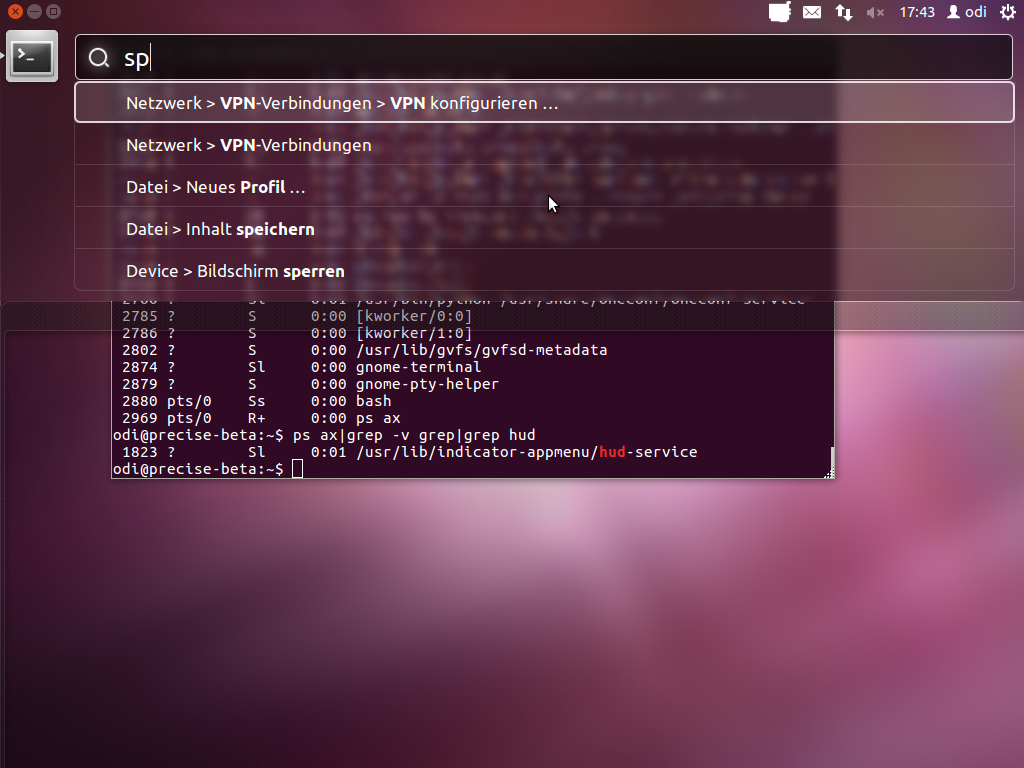Viewport: 1024px width, 768px height.
Task: Click the 'ps ax|grep -v grep|grep hud' command
Action: click(414, 435)
